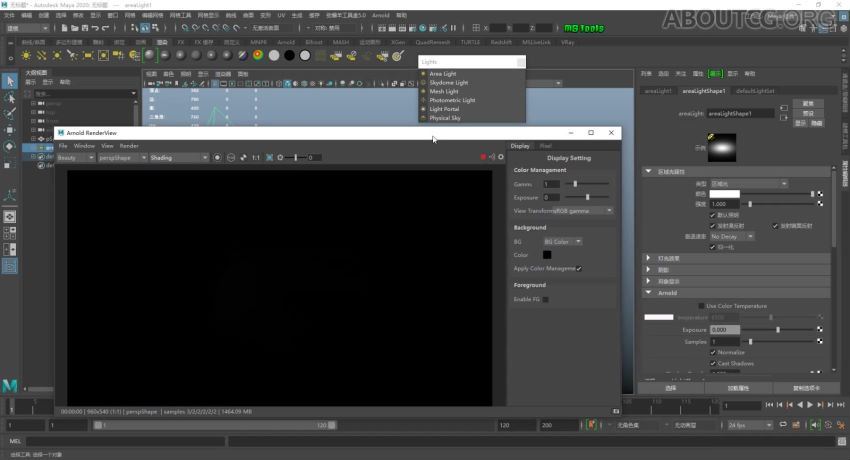
Task: Click the open scene folder icon
Action: tap(75, 28)
